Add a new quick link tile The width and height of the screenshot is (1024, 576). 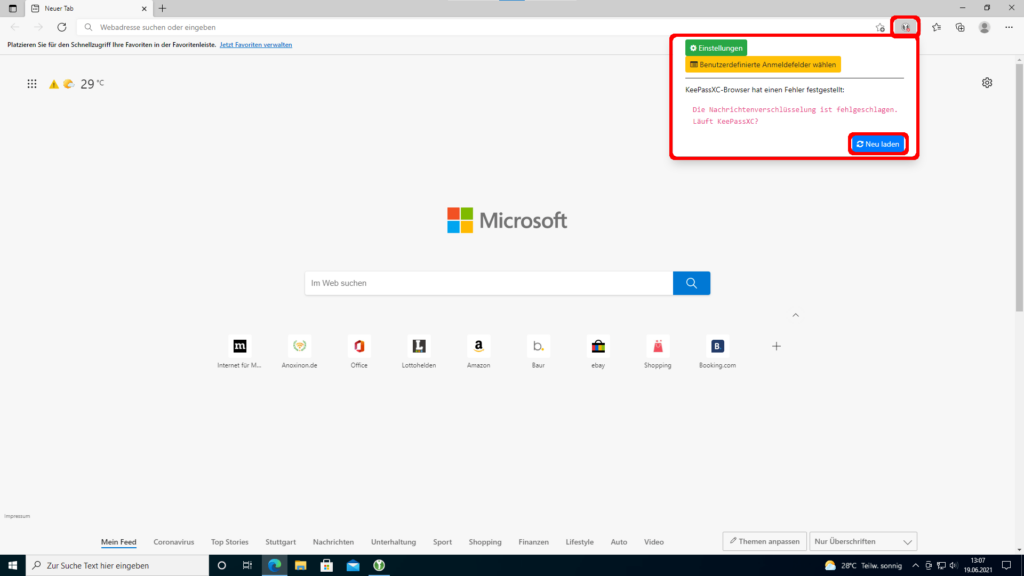[776, 346]
